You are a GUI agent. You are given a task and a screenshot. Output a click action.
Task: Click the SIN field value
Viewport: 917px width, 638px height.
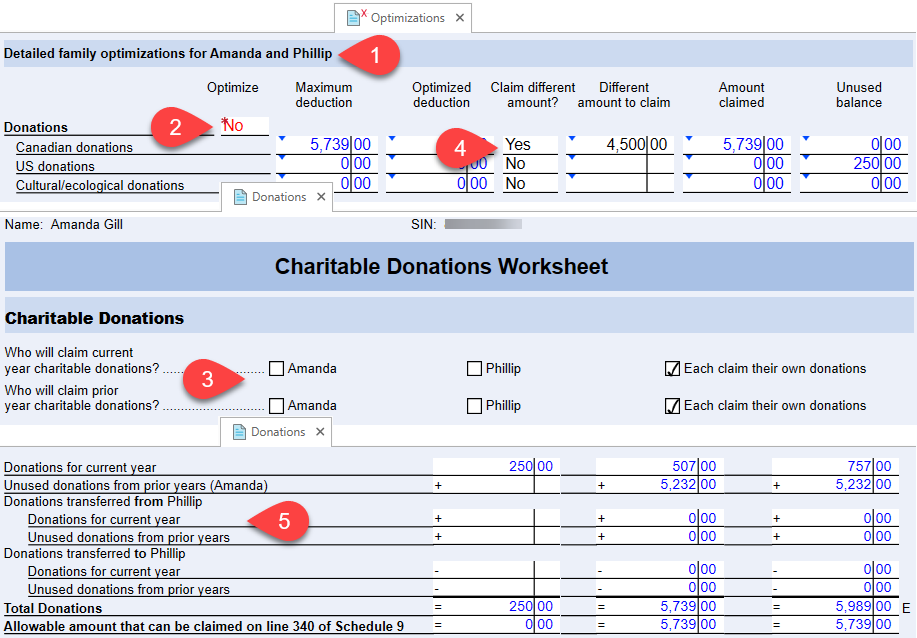483,225
